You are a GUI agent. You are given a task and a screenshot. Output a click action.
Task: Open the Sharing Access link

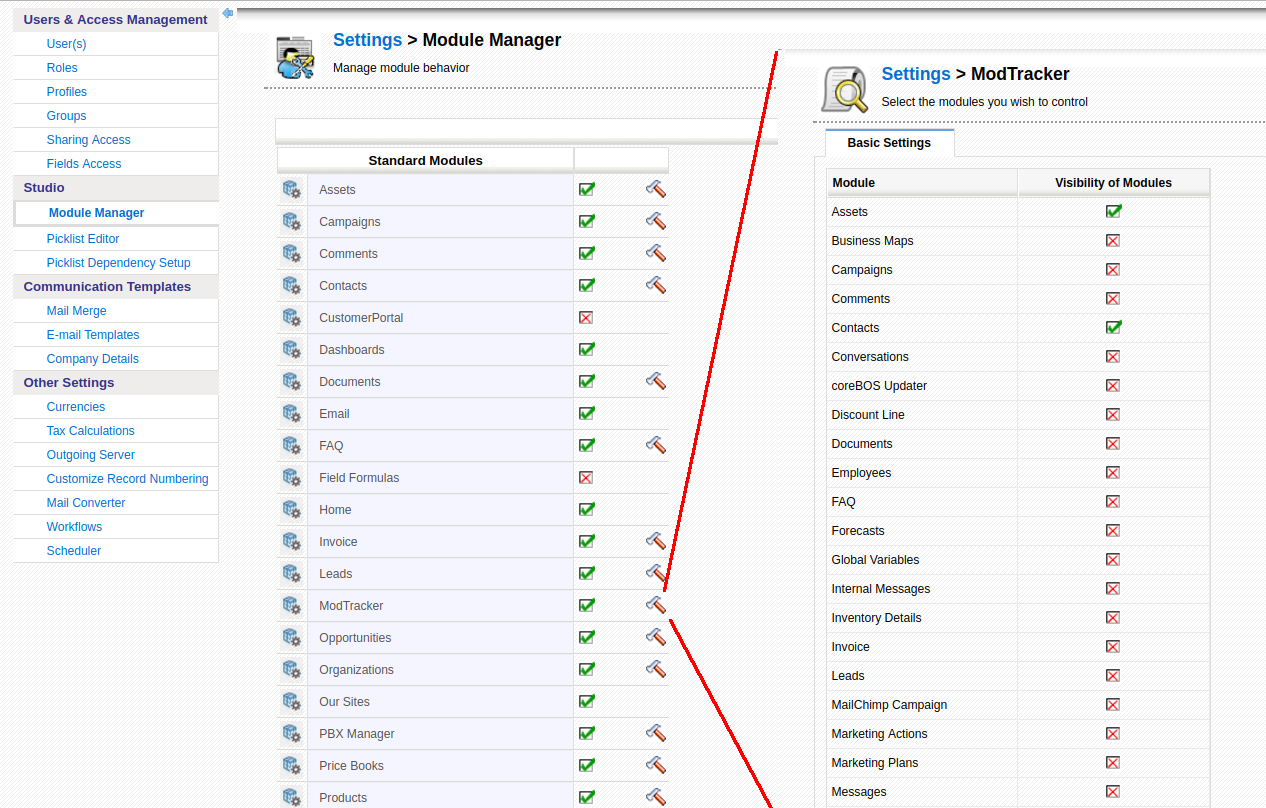(88, 140)
